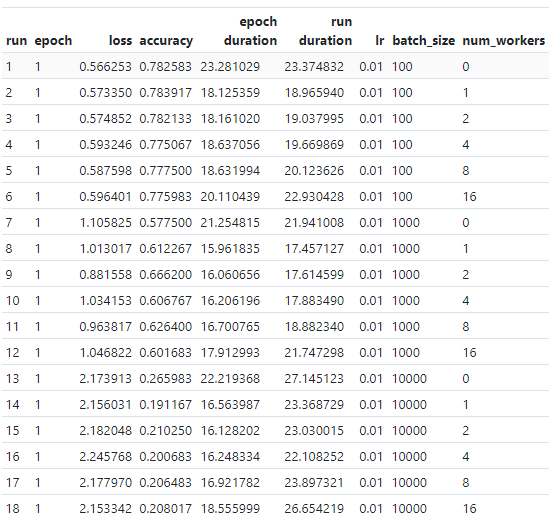Image resolution: width=553 pixels, height=516 pixels.
Task: Select epoch duration 16.206196
Action: (230, 301)
